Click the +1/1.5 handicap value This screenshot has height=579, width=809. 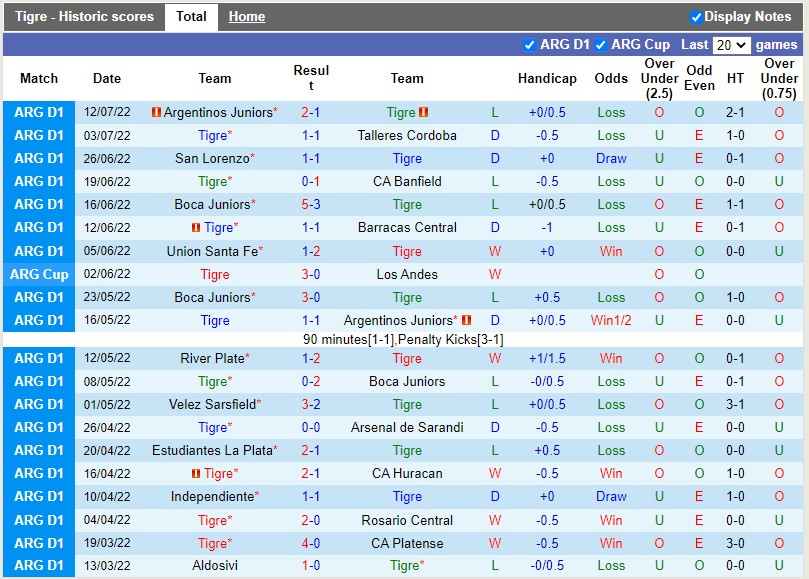pos(547,359)
